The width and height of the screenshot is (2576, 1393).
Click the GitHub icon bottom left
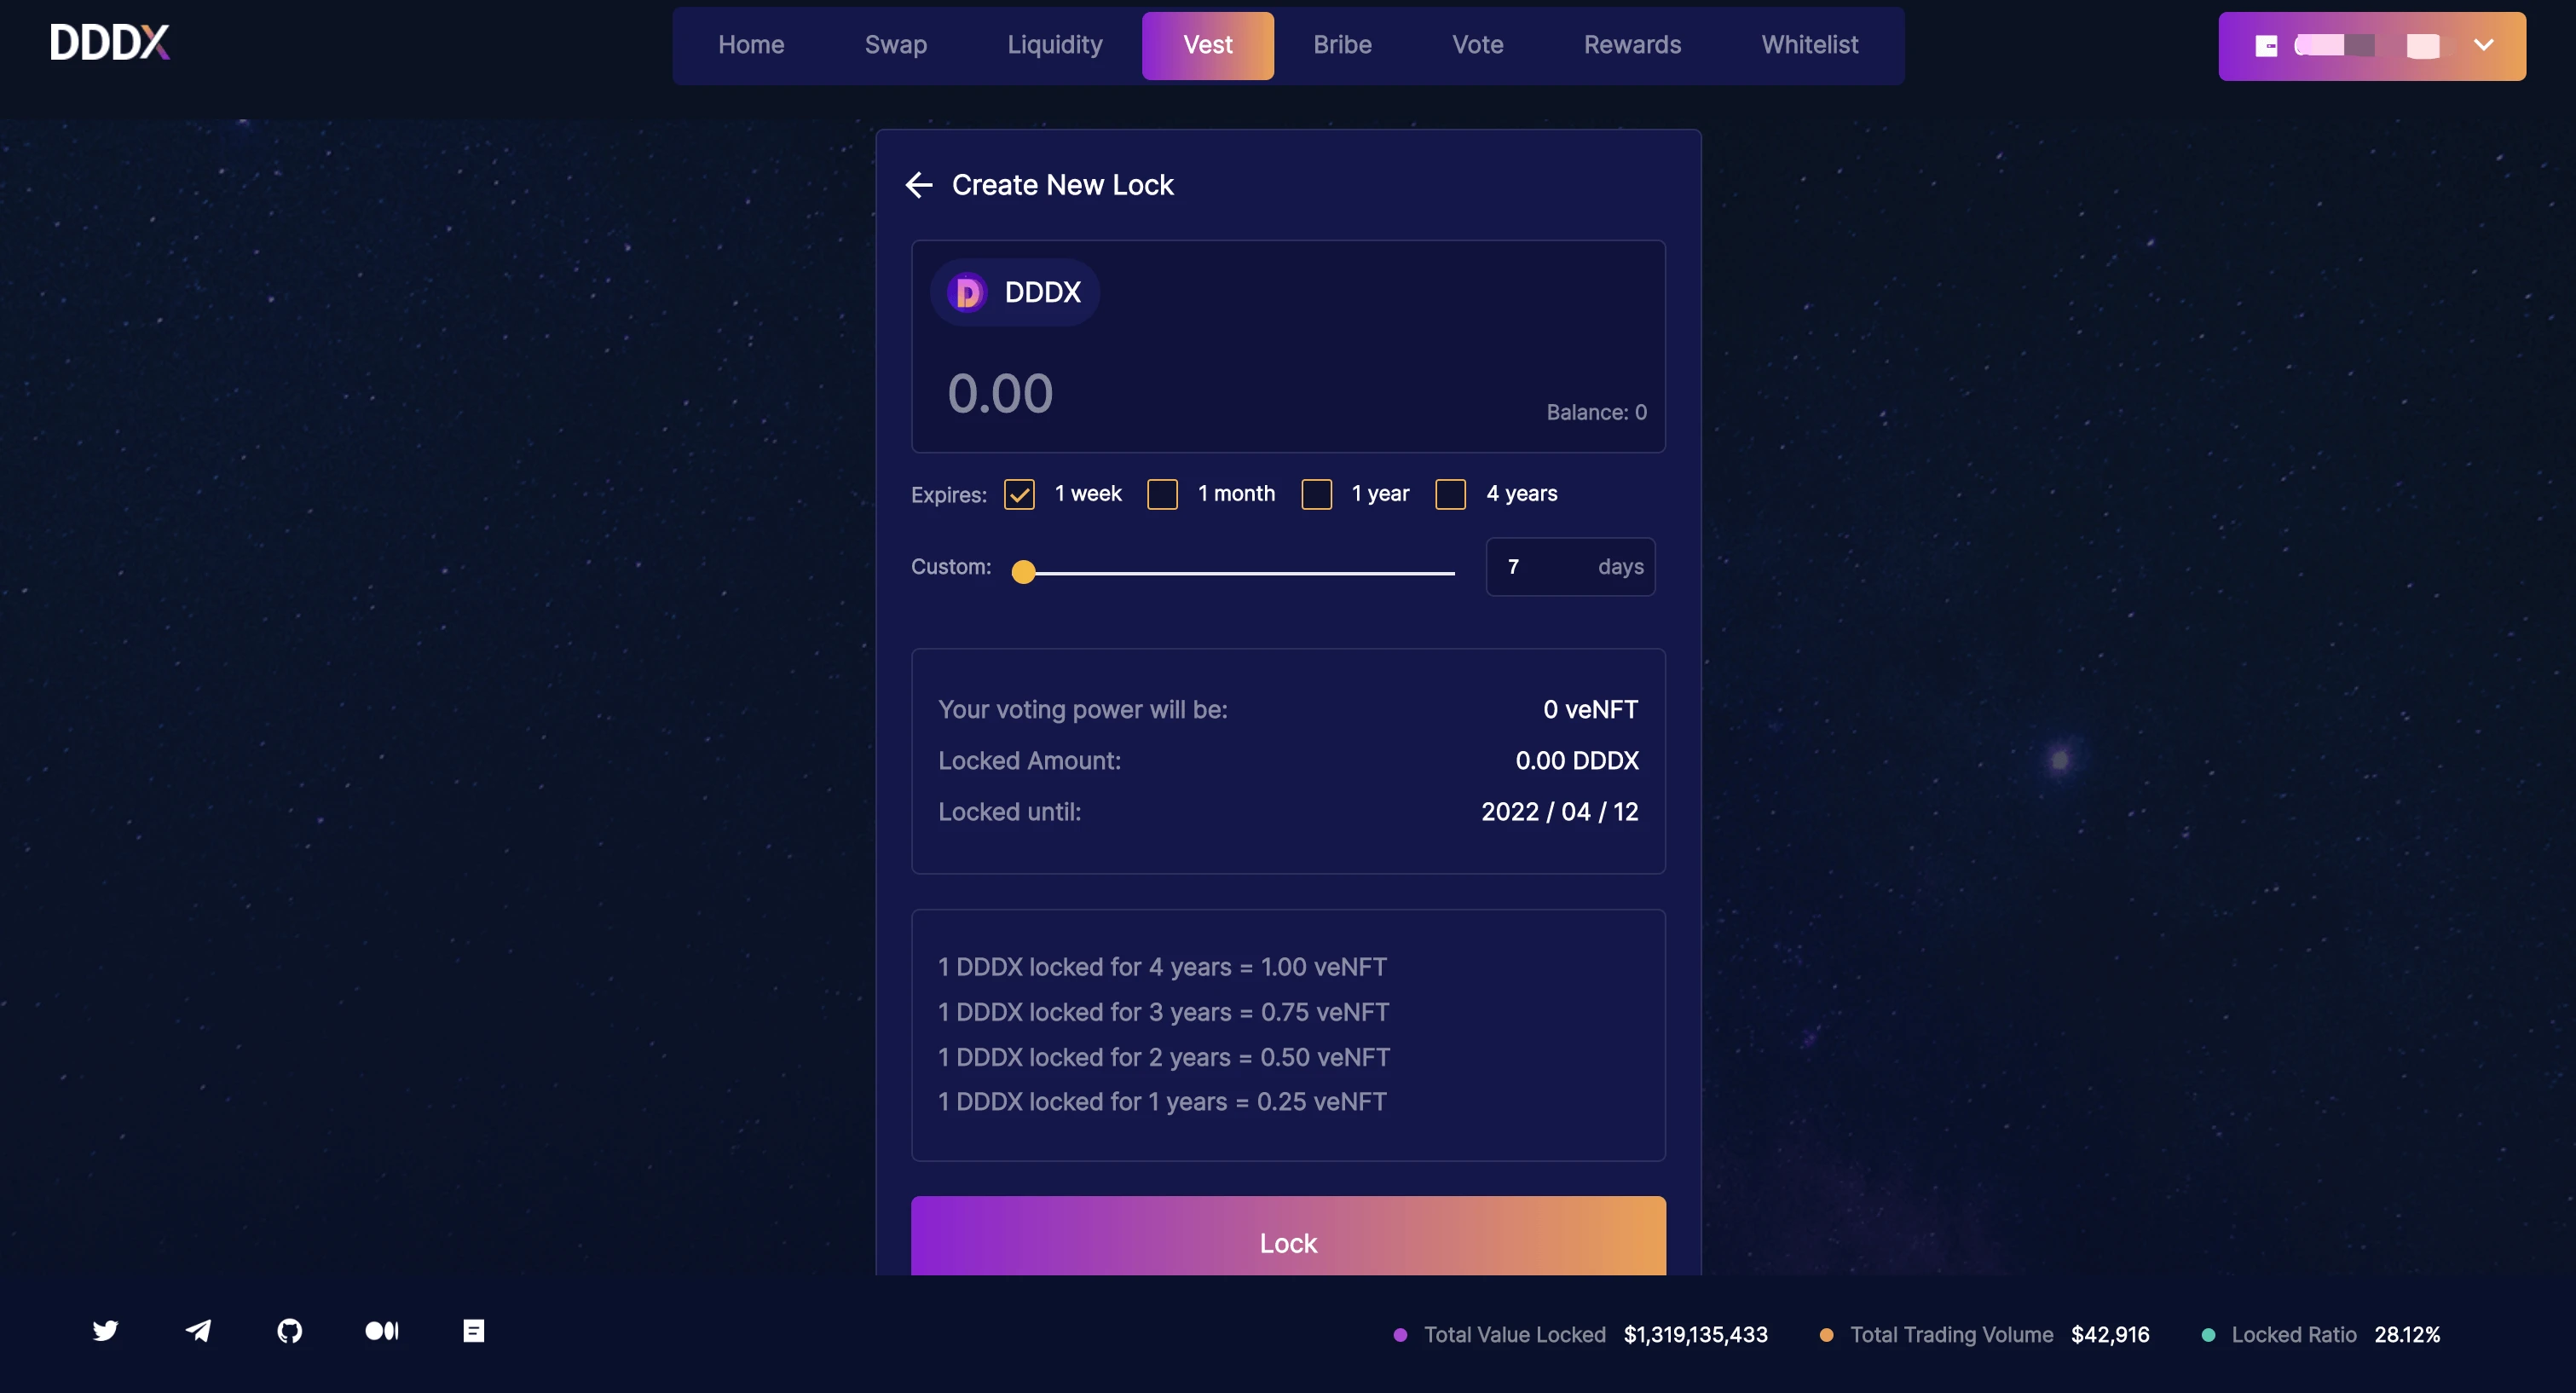coord(288,1330)
